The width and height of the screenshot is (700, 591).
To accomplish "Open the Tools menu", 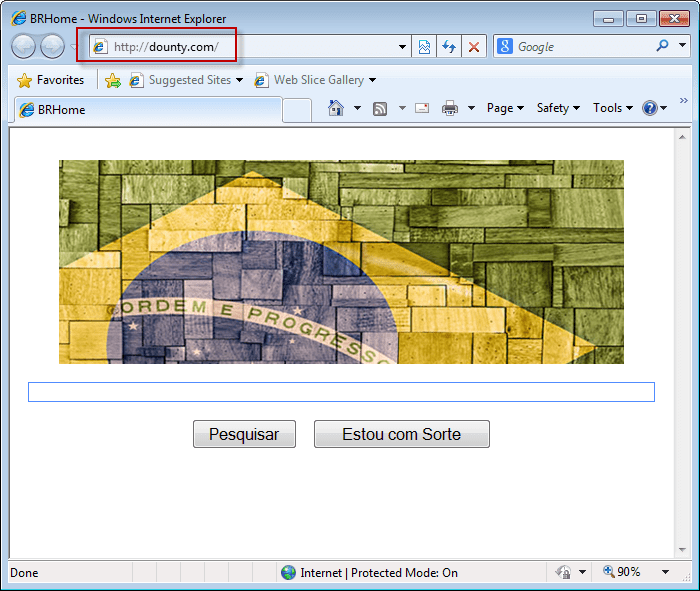I will pos(612,108).
